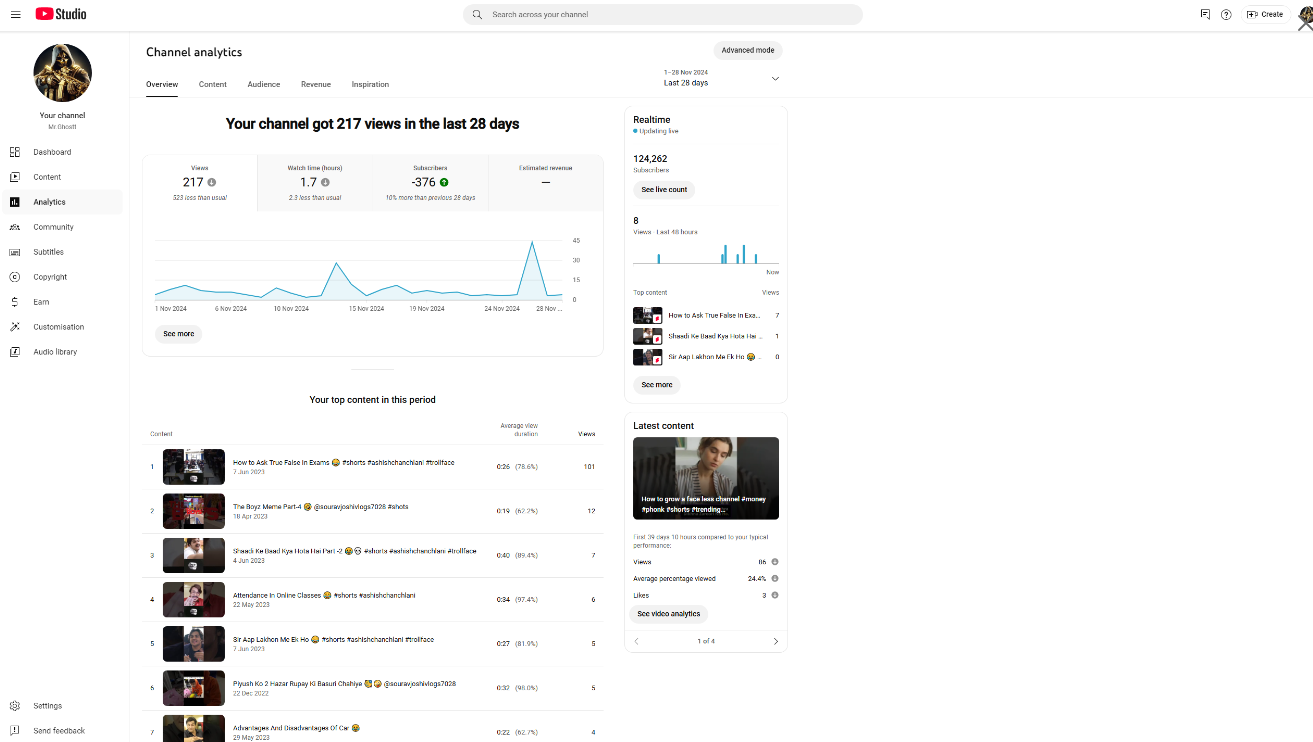Open account avatar in top right
The width and height of the screenshot is (1313, 742).
1304,13
